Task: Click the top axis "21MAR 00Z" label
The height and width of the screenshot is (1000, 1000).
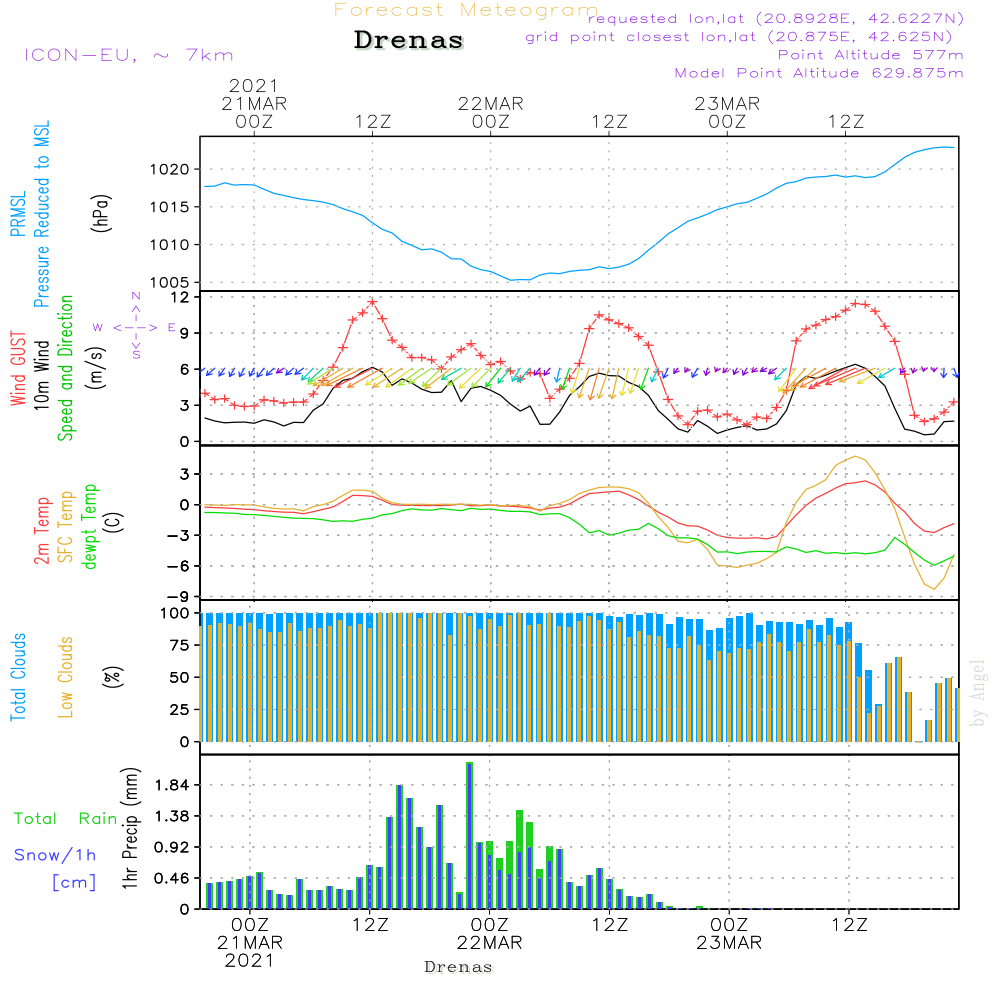Action: pos(254,112)
